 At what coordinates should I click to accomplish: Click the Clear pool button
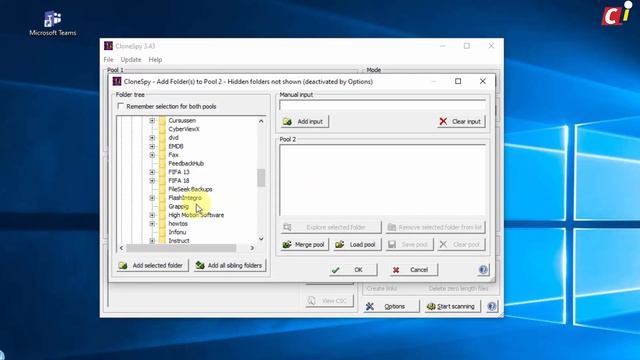461,244
